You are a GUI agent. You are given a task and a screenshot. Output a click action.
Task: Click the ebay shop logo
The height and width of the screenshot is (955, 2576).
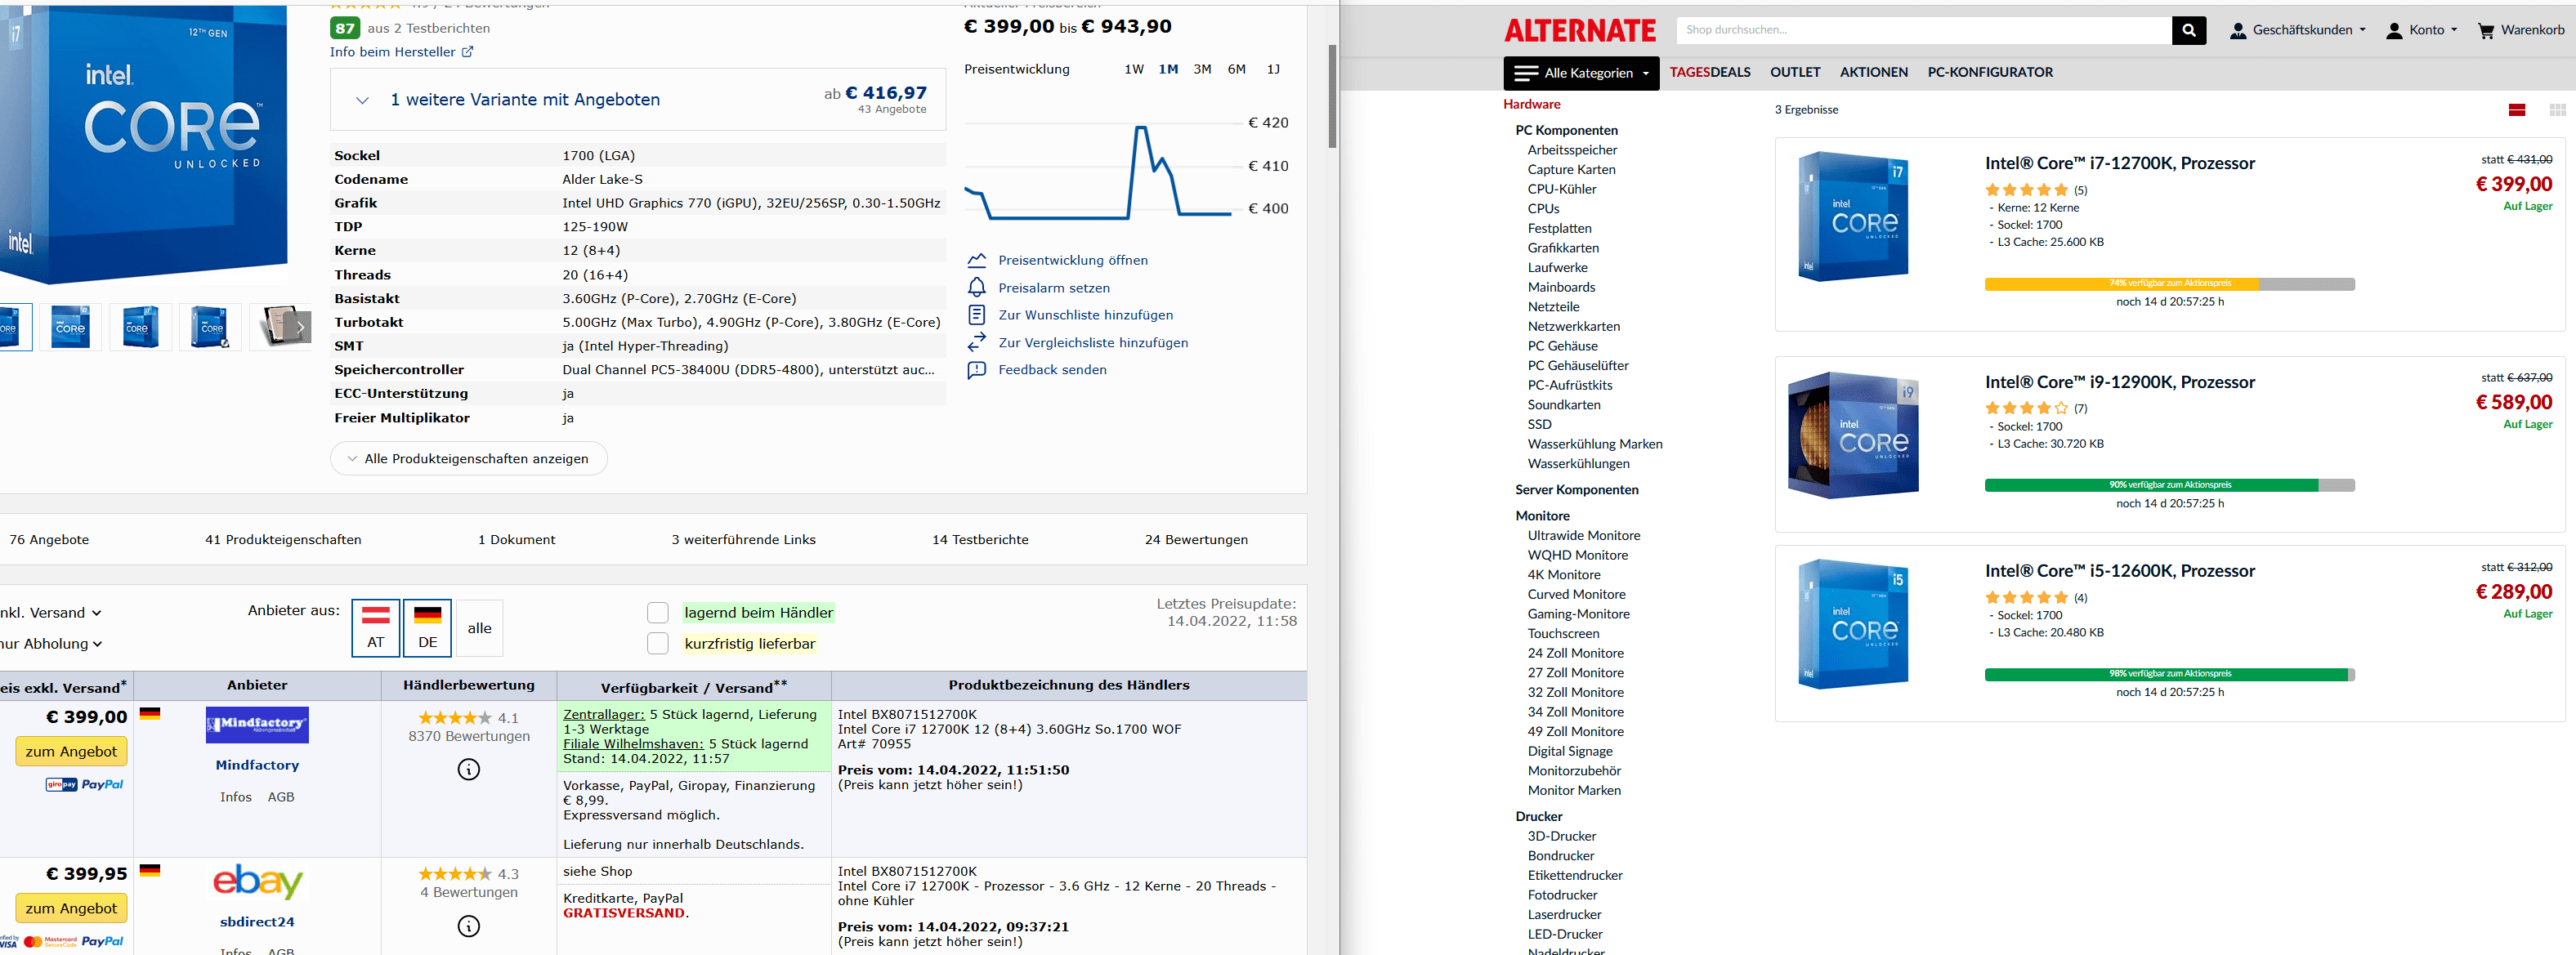point(257,881)
